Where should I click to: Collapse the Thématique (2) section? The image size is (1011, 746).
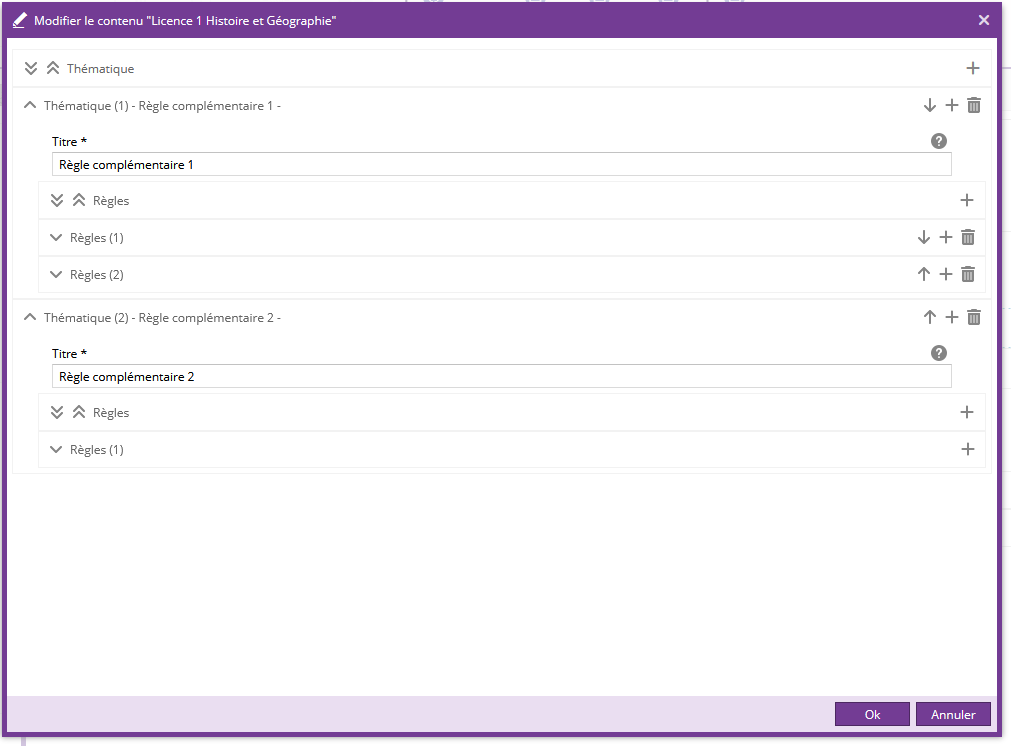pos(29,317)
